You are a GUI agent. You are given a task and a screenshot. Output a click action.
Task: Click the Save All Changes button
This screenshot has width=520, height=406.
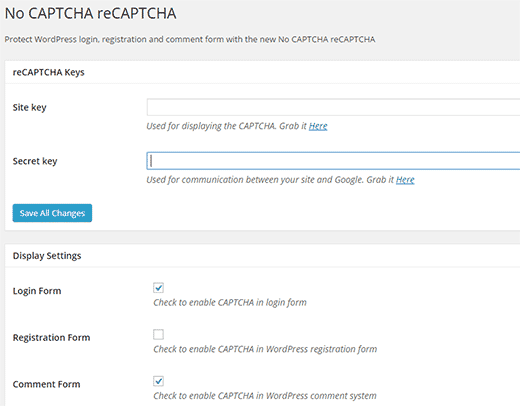coord(52,213)
